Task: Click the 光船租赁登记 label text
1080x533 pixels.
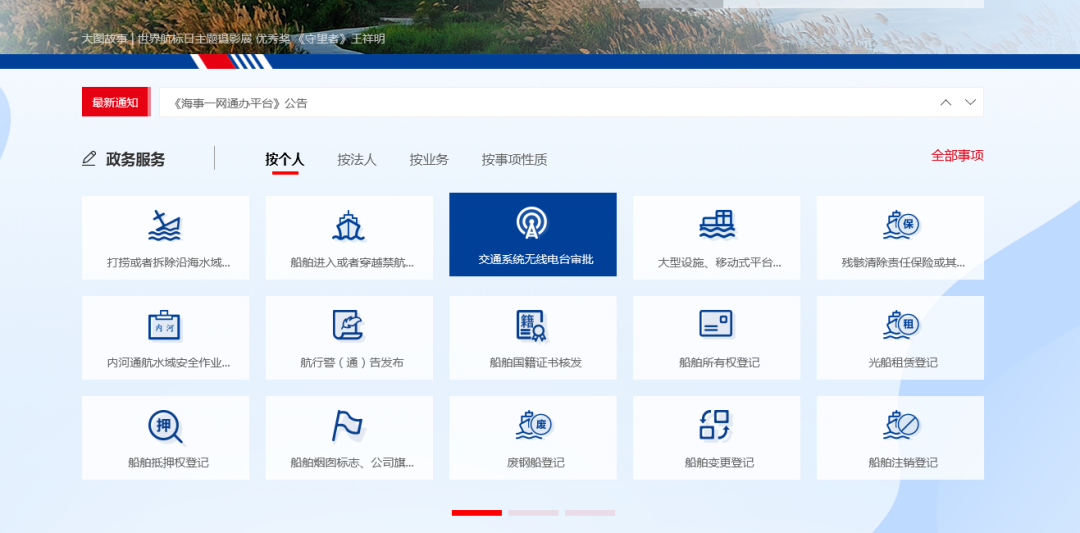Action: 903,363
